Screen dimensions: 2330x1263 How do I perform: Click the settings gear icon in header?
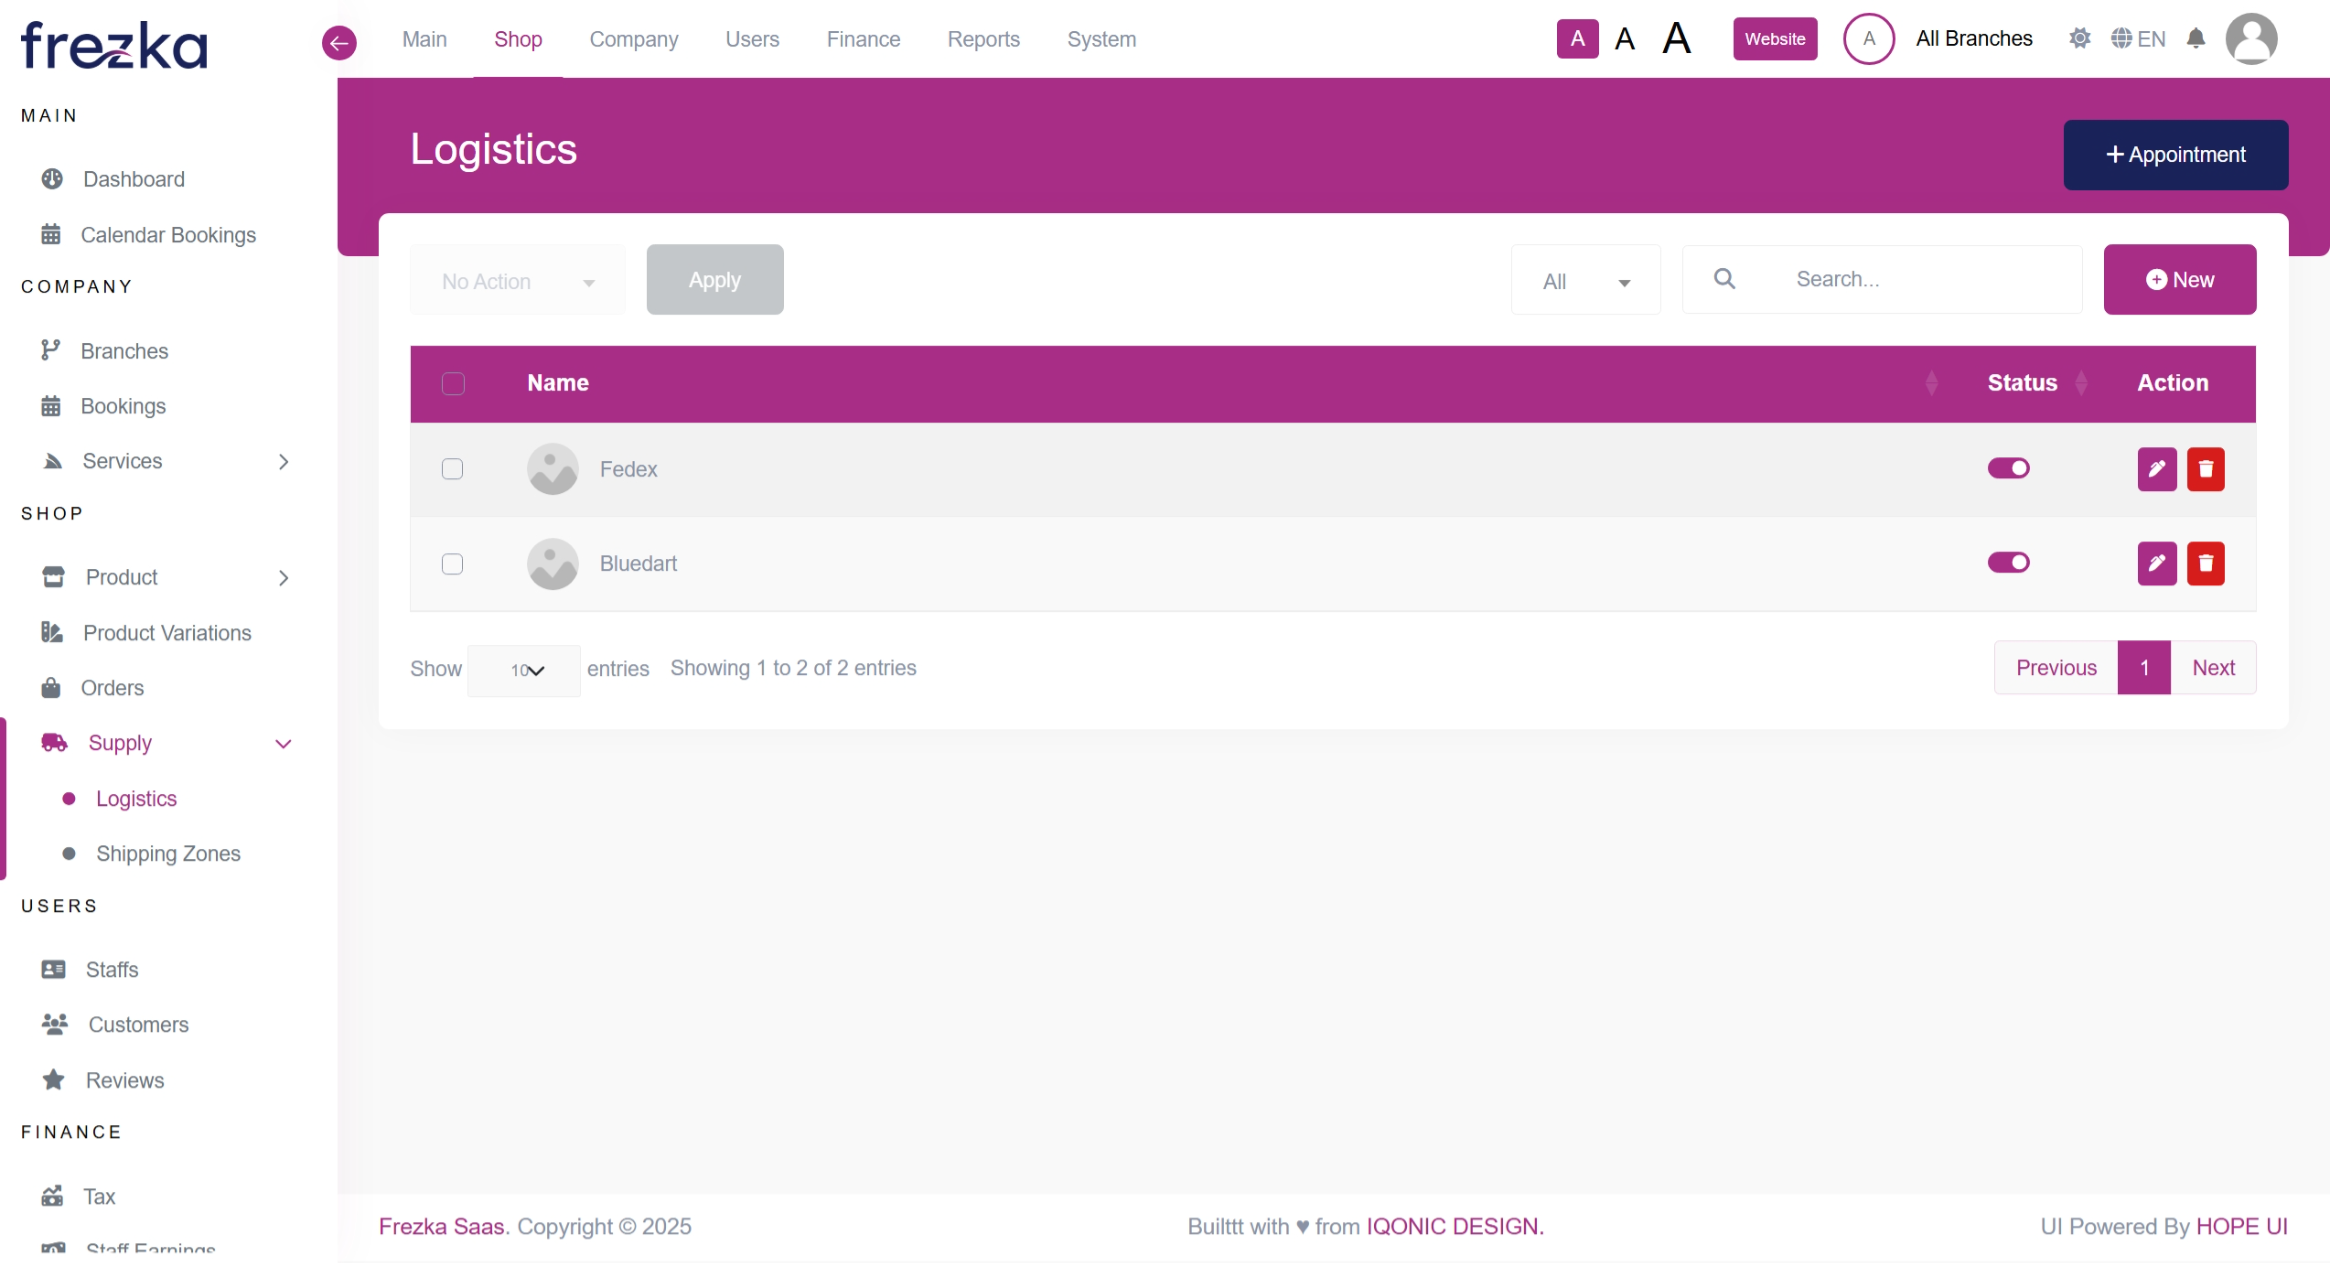(2079, 39)
